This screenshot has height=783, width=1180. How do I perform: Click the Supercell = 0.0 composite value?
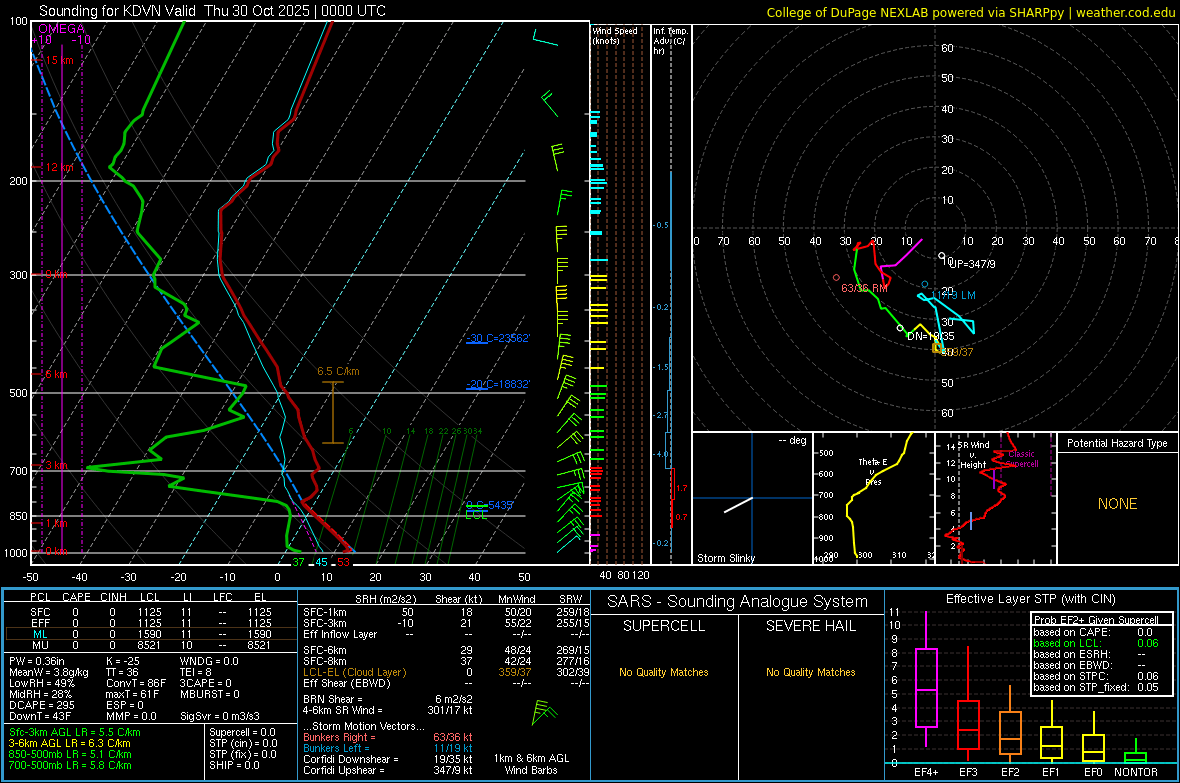(x=242, y=732)
